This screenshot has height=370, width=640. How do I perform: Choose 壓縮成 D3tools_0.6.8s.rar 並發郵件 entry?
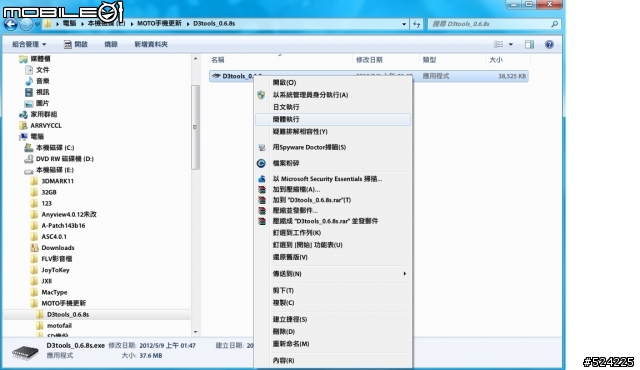(x=333, y=221)
